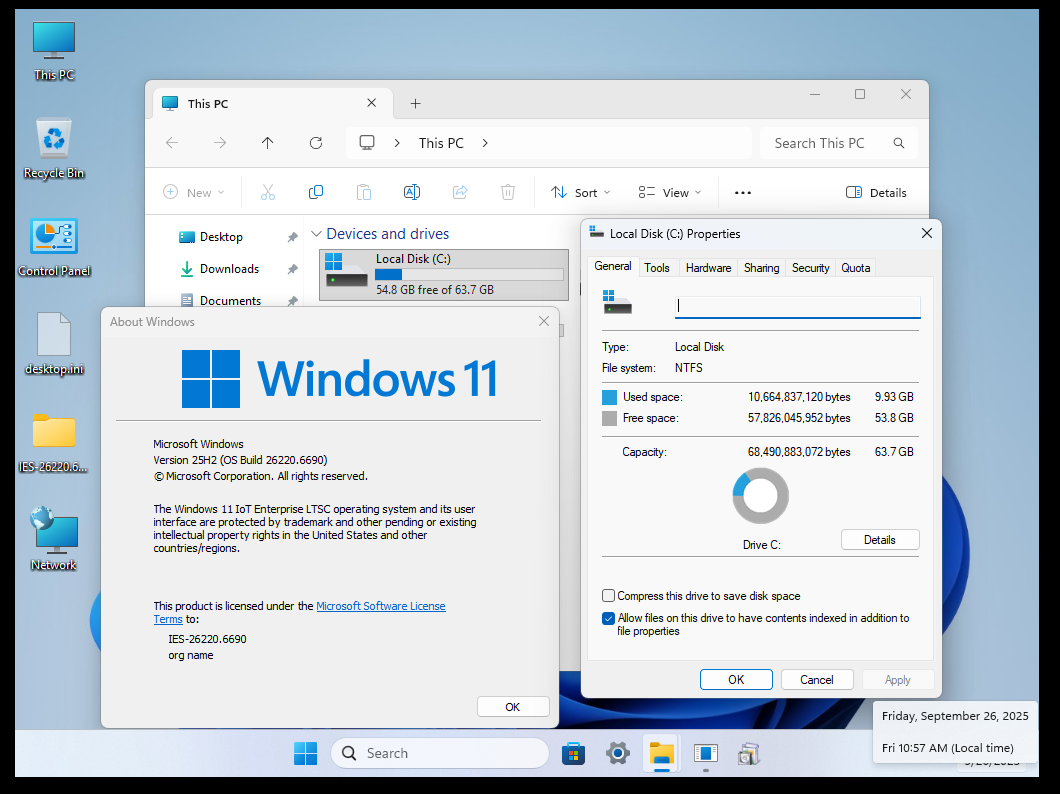Click the last taskbar app icon
This screenshot has height=794, width=1060.
coord(748,753)
